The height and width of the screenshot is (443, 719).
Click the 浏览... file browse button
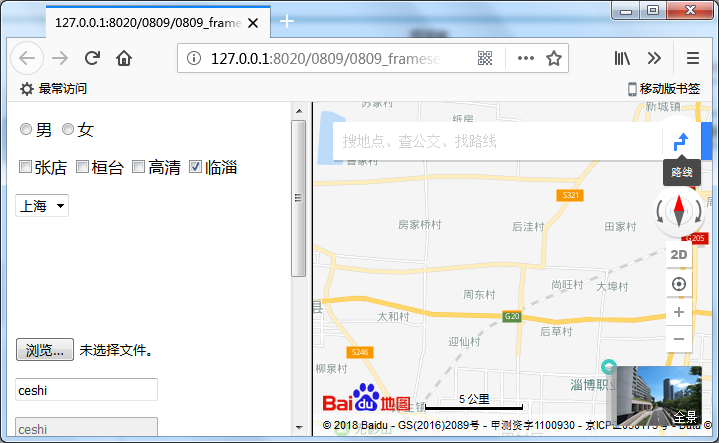tap(44, 350)
